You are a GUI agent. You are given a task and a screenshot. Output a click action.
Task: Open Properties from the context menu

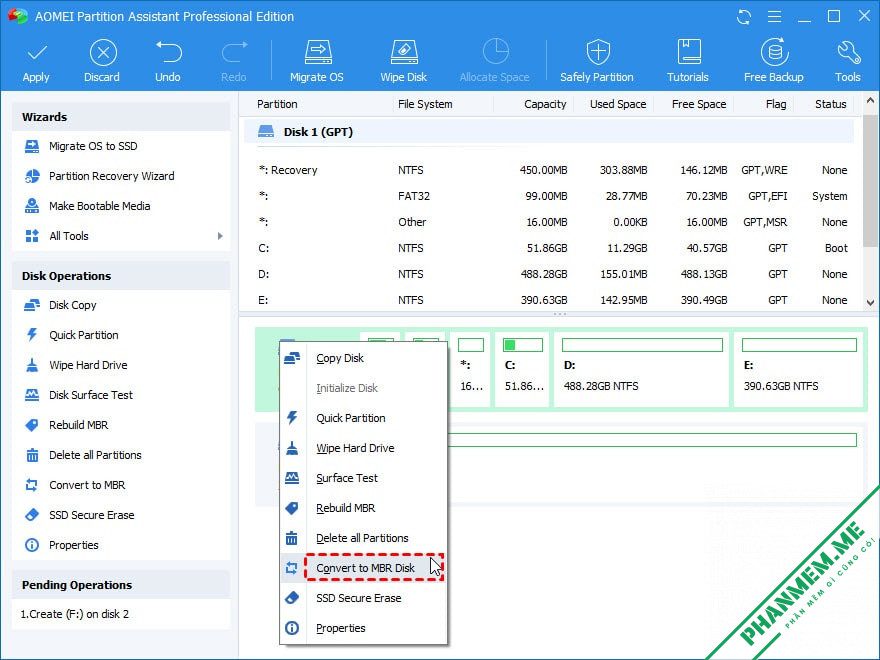[x=363, y=629]
